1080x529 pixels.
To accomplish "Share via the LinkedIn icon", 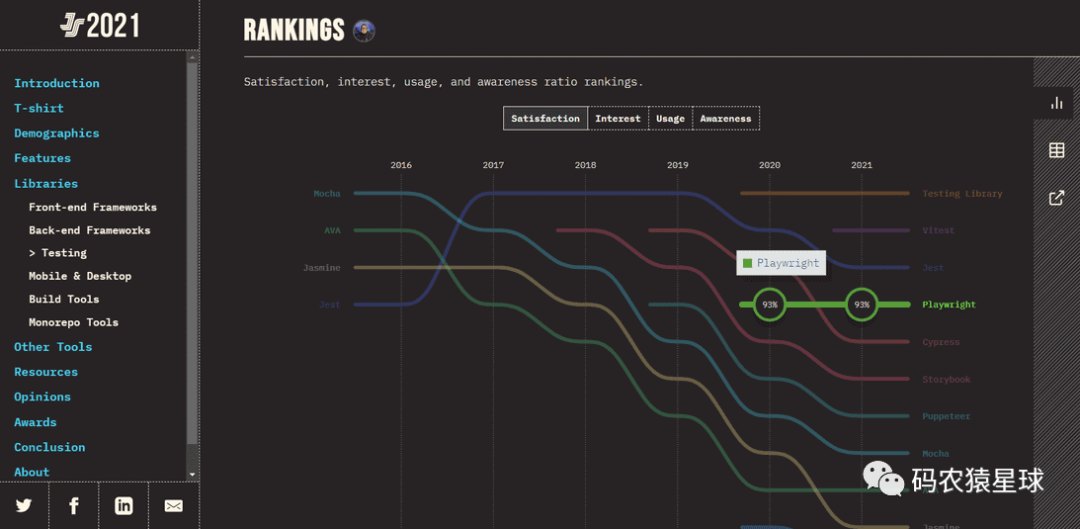I will click(x=123, y=506).
